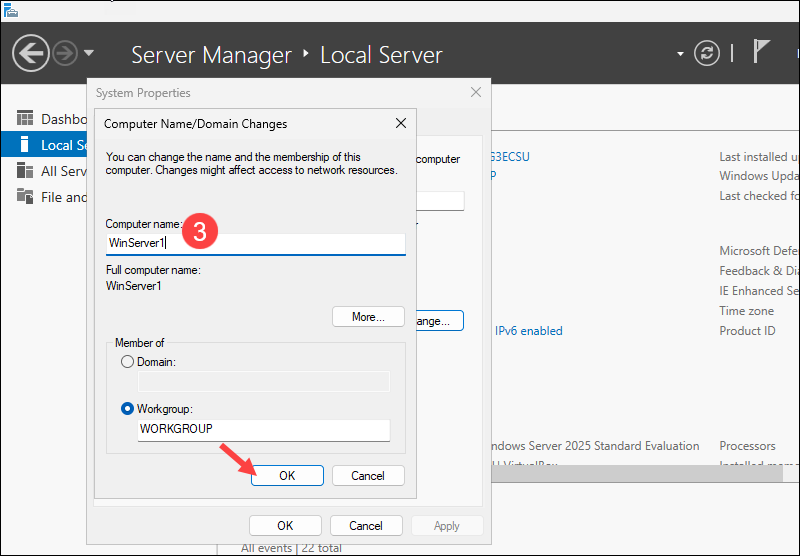The image size is (800, 556).
Task: Open File and Storage Services icon
Action: click(x=25, y=197)
